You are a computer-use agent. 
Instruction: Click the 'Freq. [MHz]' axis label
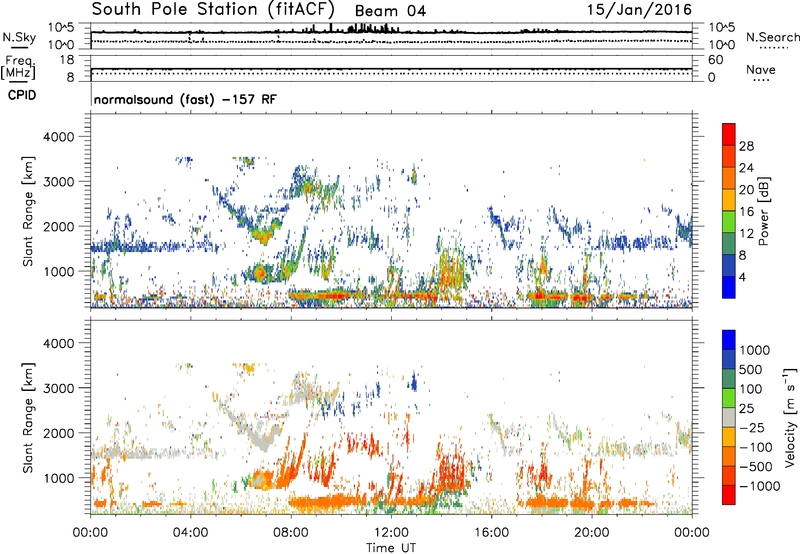coord(18,67)
